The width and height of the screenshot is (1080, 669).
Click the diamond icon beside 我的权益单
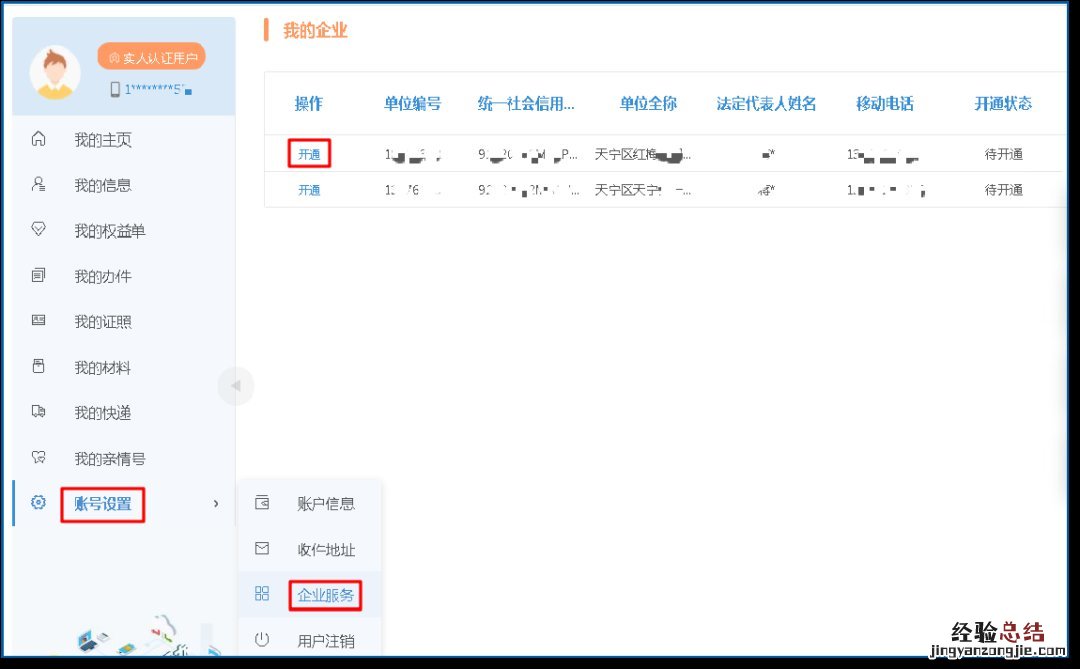[39, 229]
